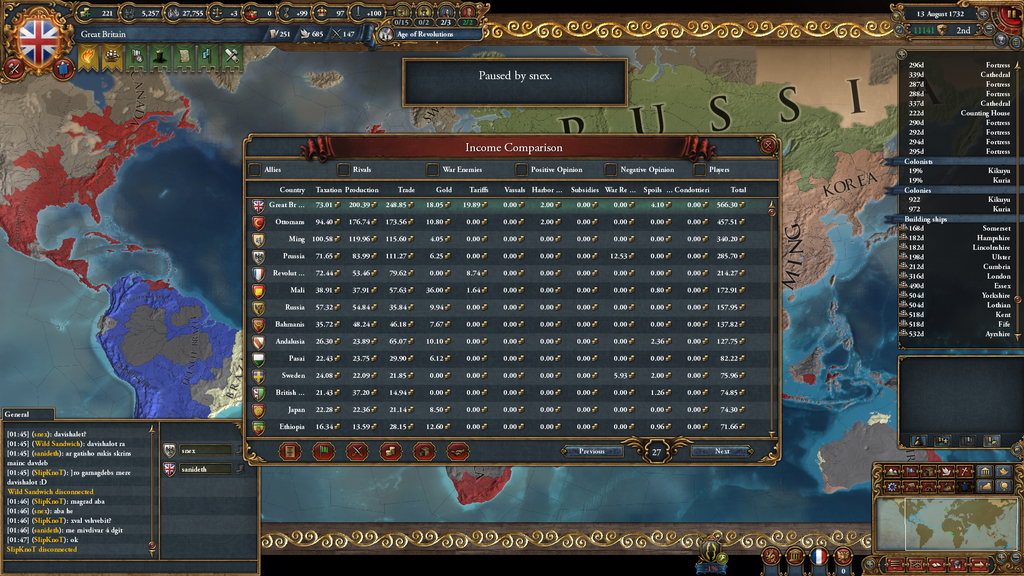Image resolution: width=1024 pixels, height=576 pixels.
Task: Enable the Players filter checkbox
Action: tap(699, 170)
